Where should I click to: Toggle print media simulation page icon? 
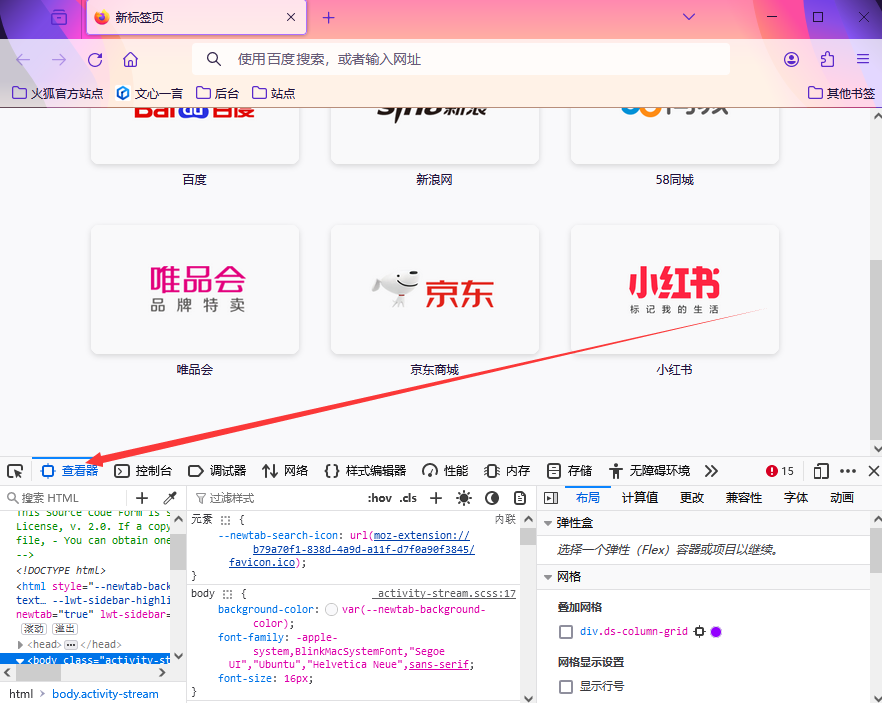pyautogui.click(x=520, y=498)
